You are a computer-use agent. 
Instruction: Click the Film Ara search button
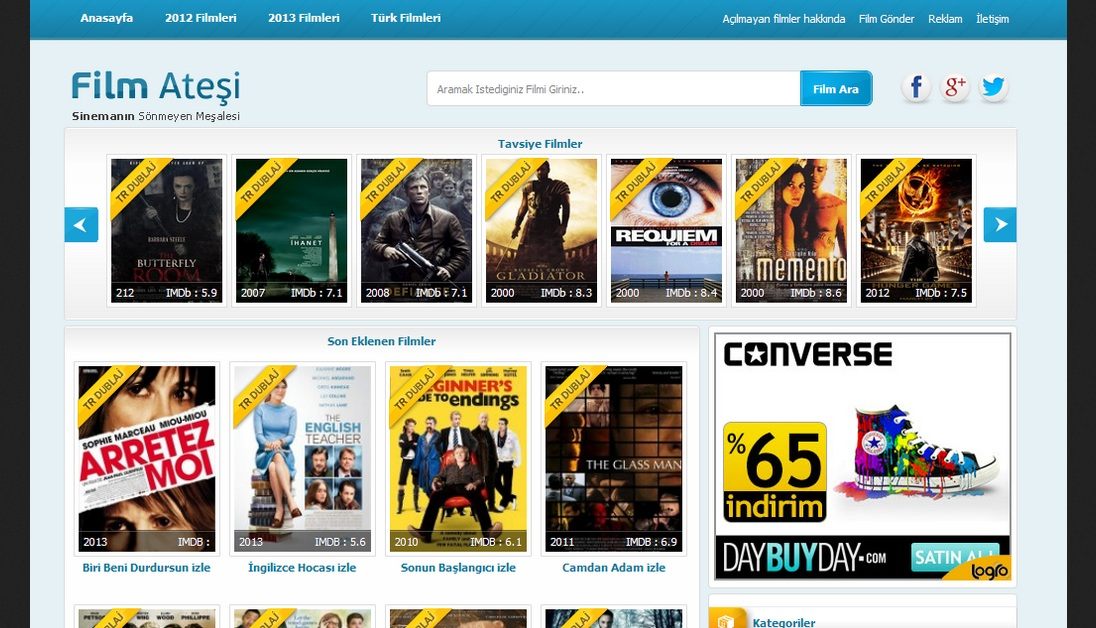[x=836, y=89]
